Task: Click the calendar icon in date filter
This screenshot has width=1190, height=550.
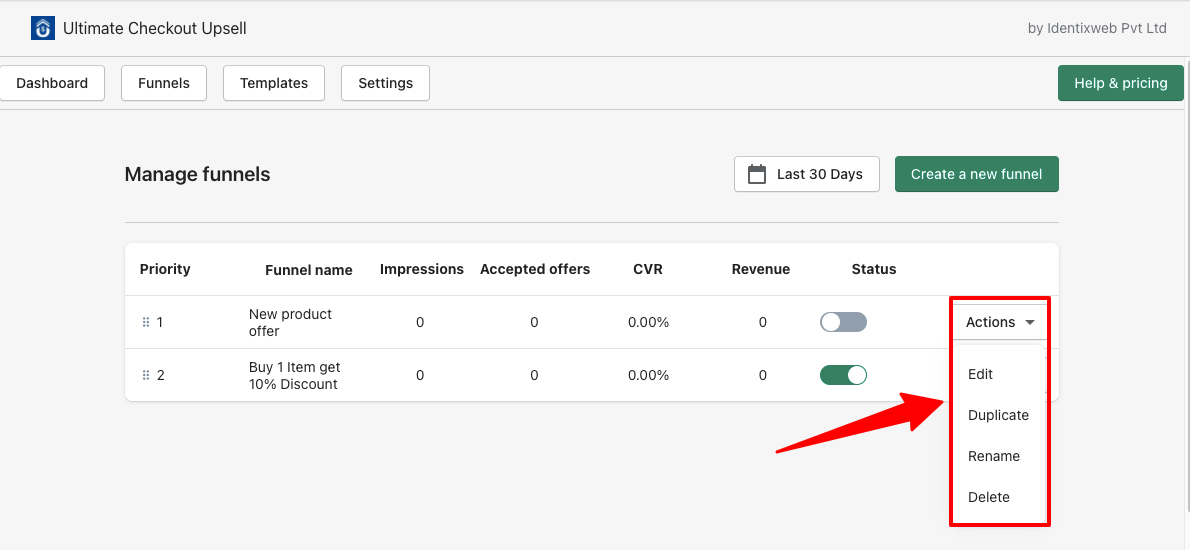Action: (757, 174)
